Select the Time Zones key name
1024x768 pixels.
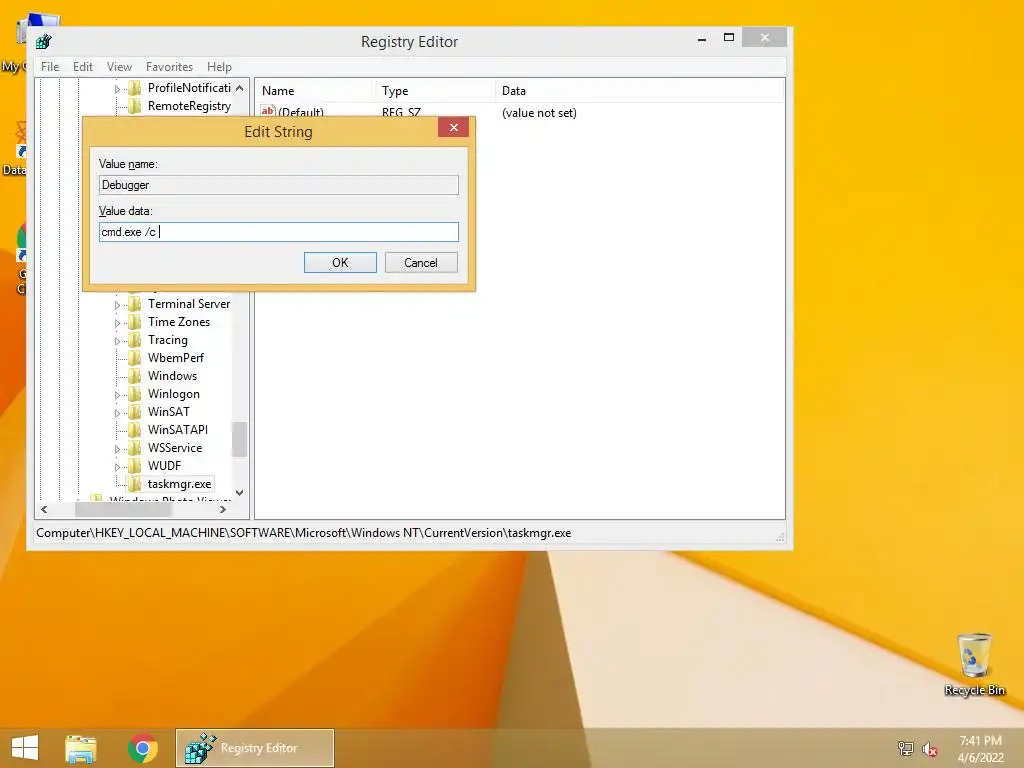click(x=179, y=322)
